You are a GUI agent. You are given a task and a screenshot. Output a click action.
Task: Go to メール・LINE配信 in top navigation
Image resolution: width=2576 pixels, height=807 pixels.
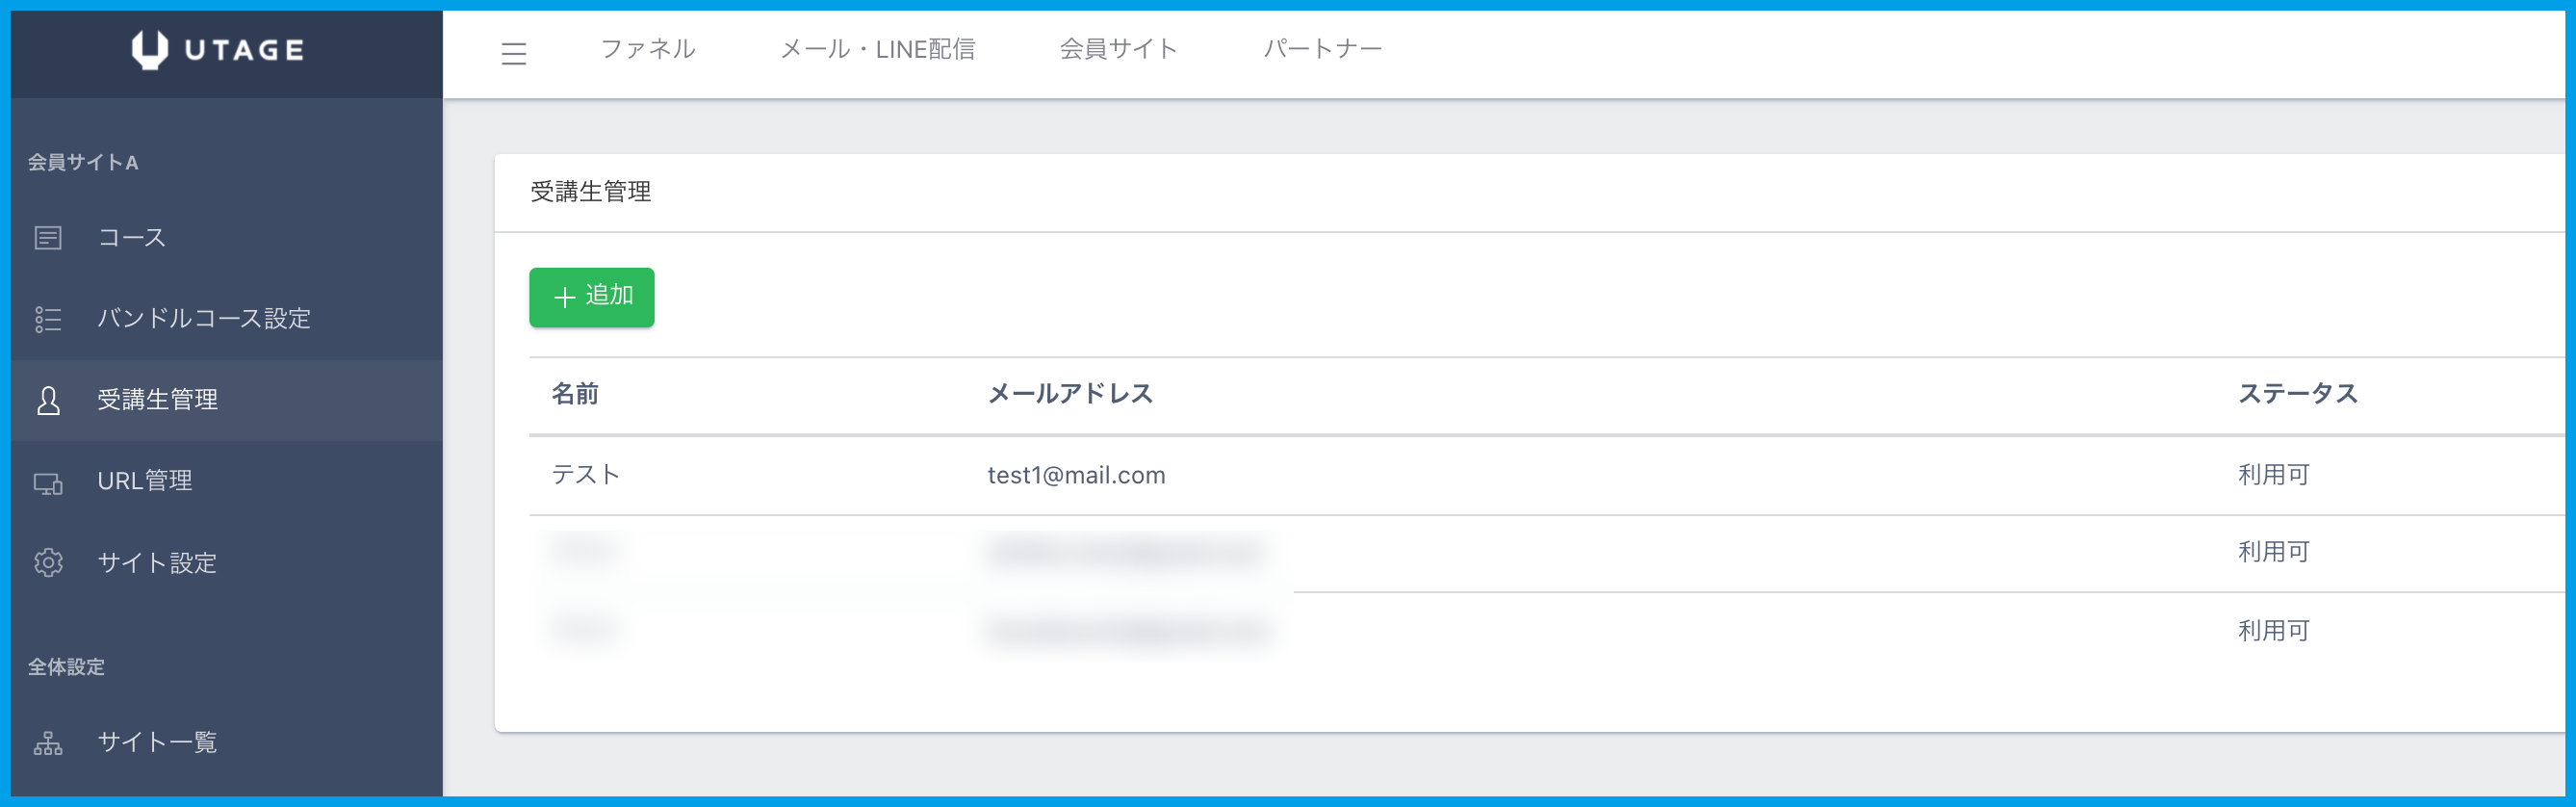877,49
